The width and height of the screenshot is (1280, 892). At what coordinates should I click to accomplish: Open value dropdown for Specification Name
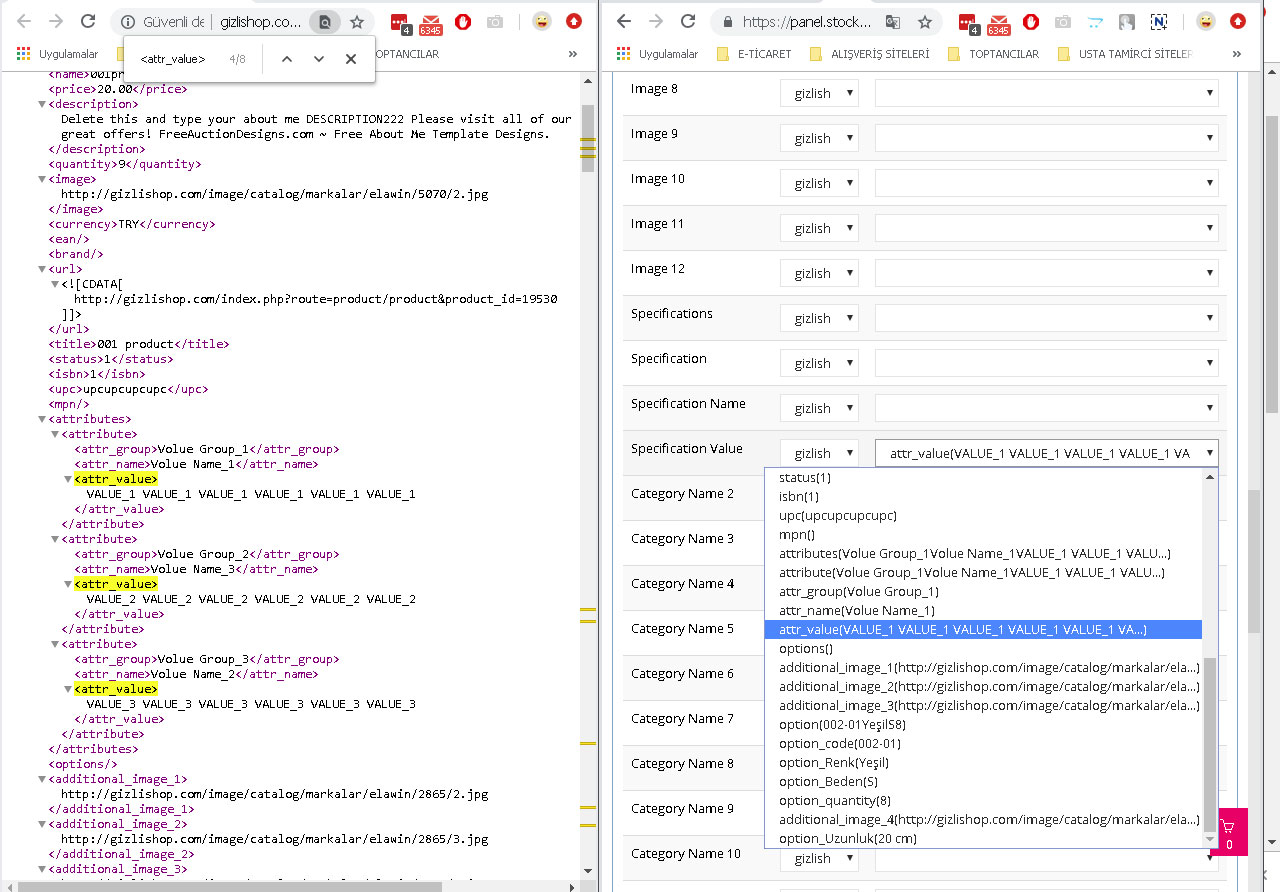click(x=1046, y=408)
